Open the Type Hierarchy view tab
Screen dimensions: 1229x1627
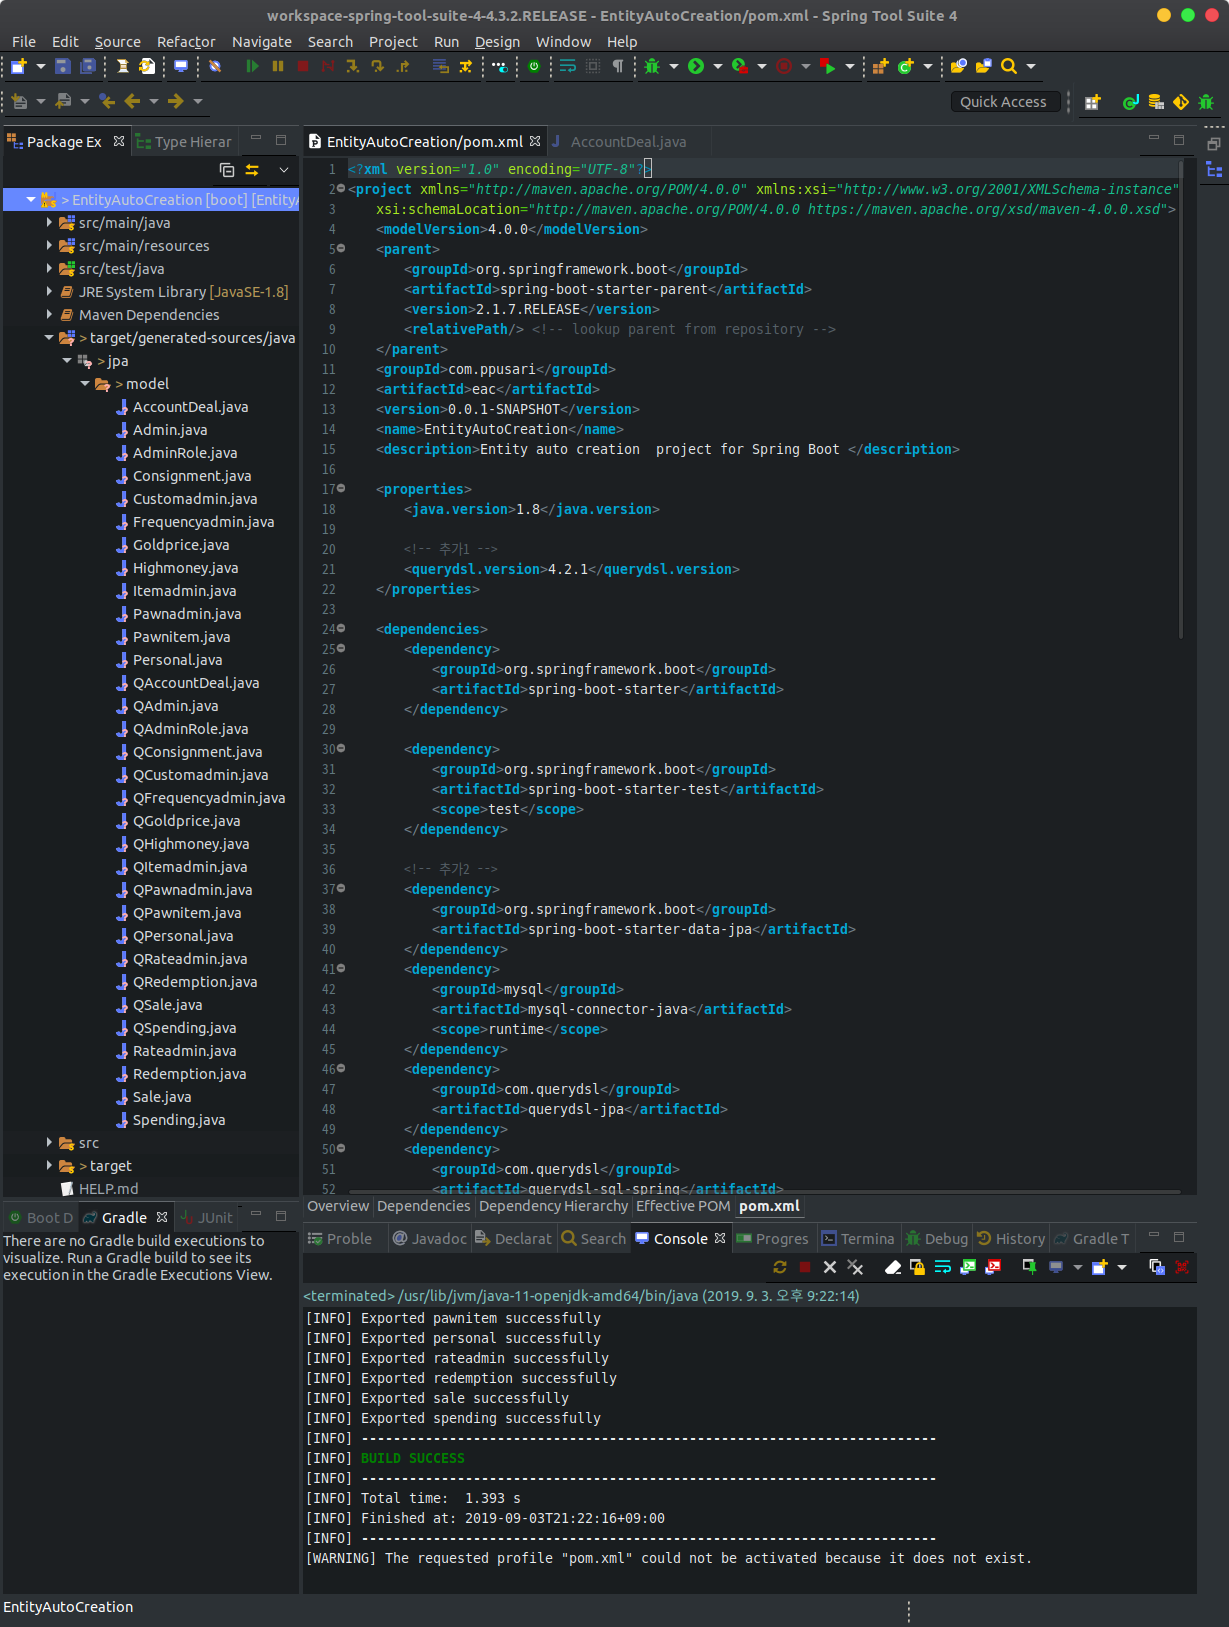[184, 142]
